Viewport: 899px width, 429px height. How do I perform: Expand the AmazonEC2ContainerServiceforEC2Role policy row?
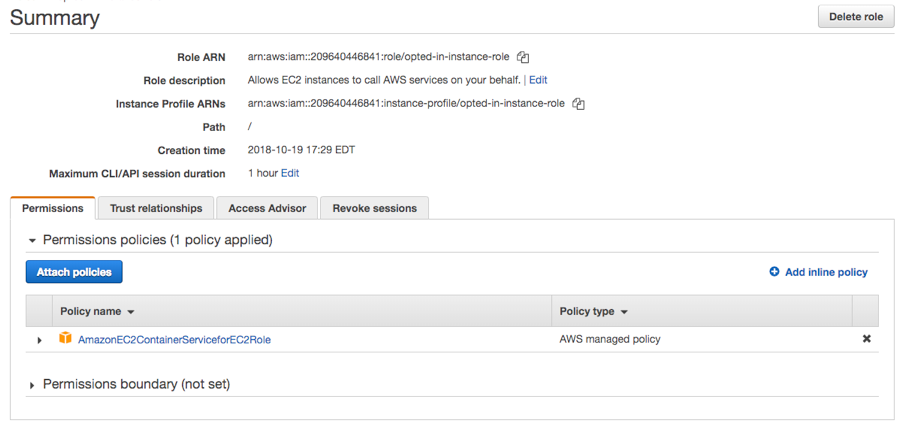coord(40,340)
